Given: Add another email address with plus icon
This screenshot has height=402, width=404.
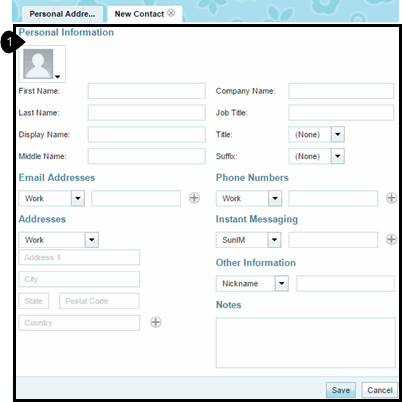Looking at the screenshot, I should coord(194,198).
